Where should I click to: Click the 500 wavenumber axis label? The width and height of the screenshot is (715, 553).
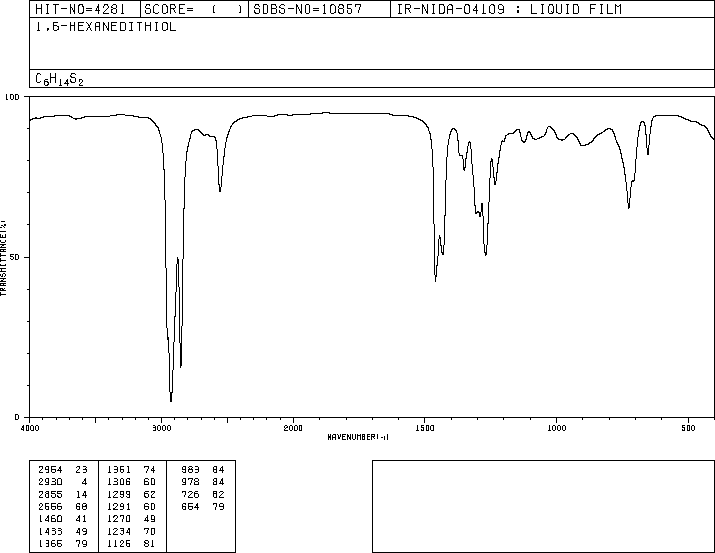[688, 428]
